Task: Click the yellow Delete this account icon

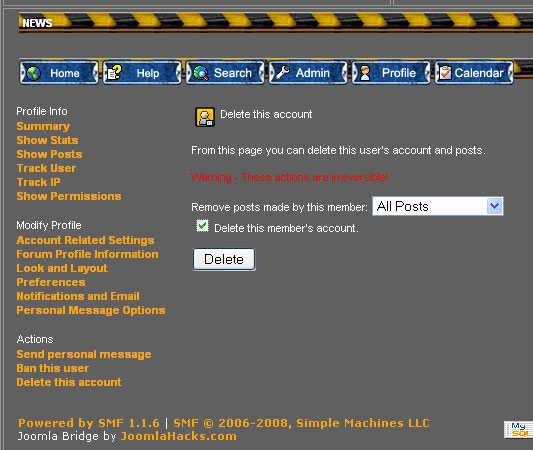Action: click(205, 117)
